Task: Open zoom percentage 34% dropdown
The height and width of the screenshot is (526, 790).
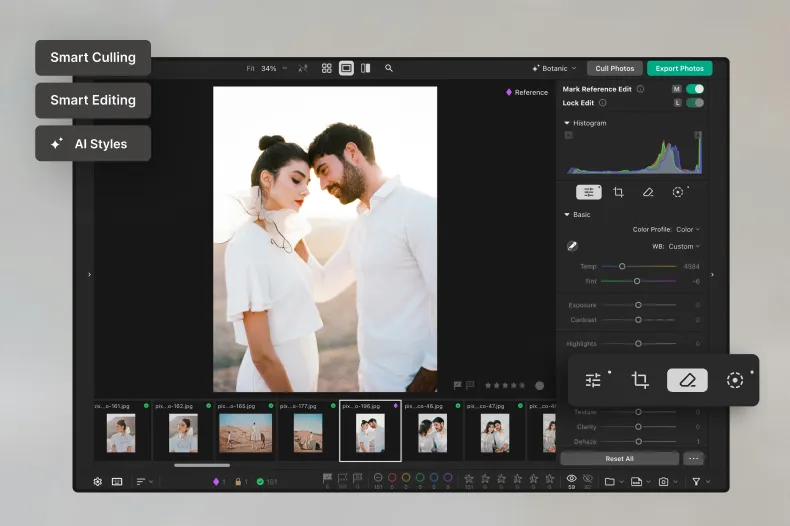Action: click(x=274, y=68)
